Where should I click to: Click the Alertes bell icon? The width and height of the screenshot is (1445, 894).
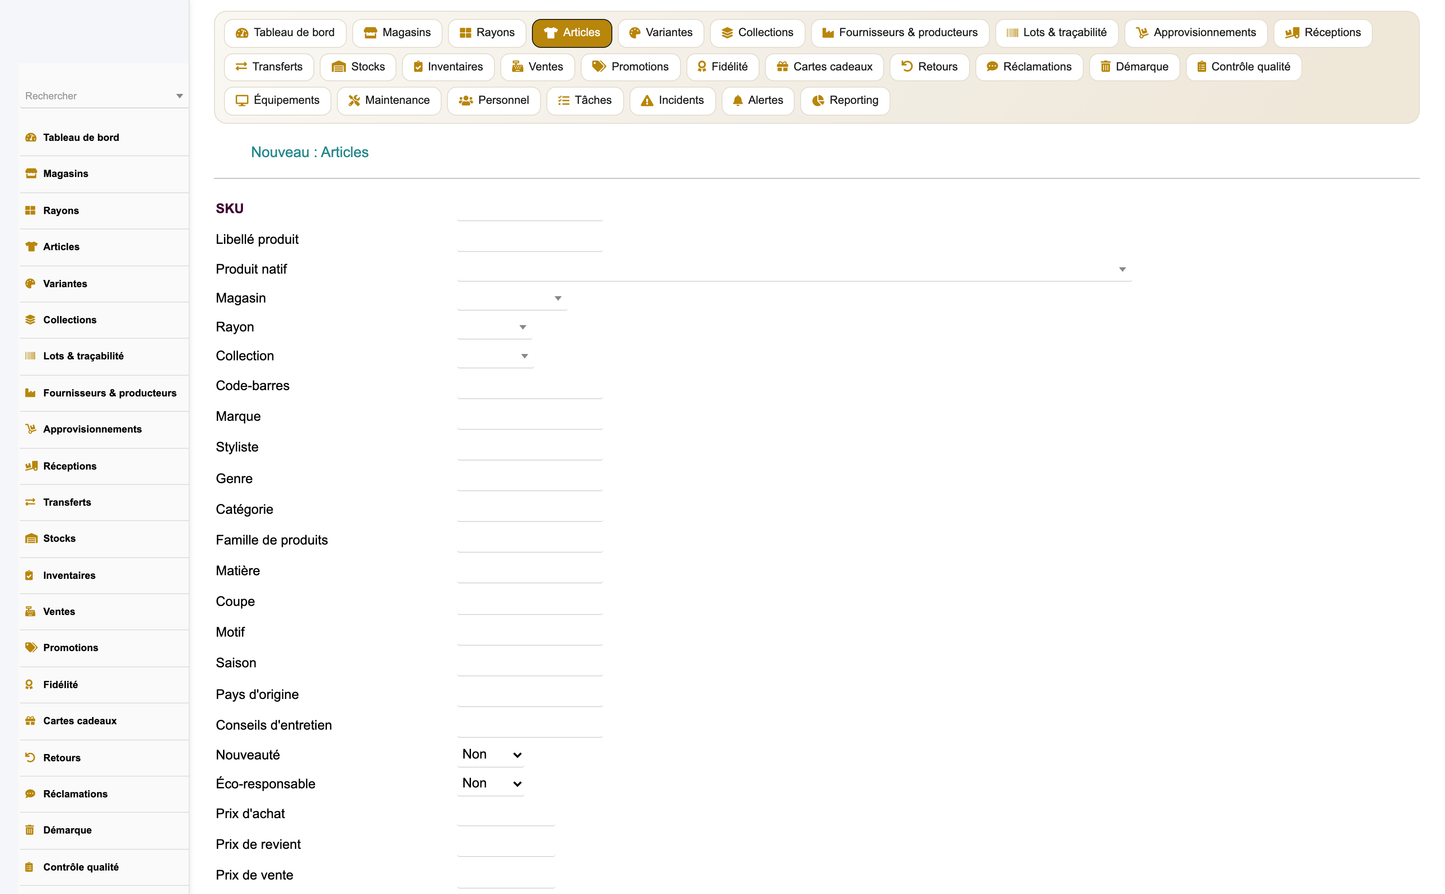[738, 101]
